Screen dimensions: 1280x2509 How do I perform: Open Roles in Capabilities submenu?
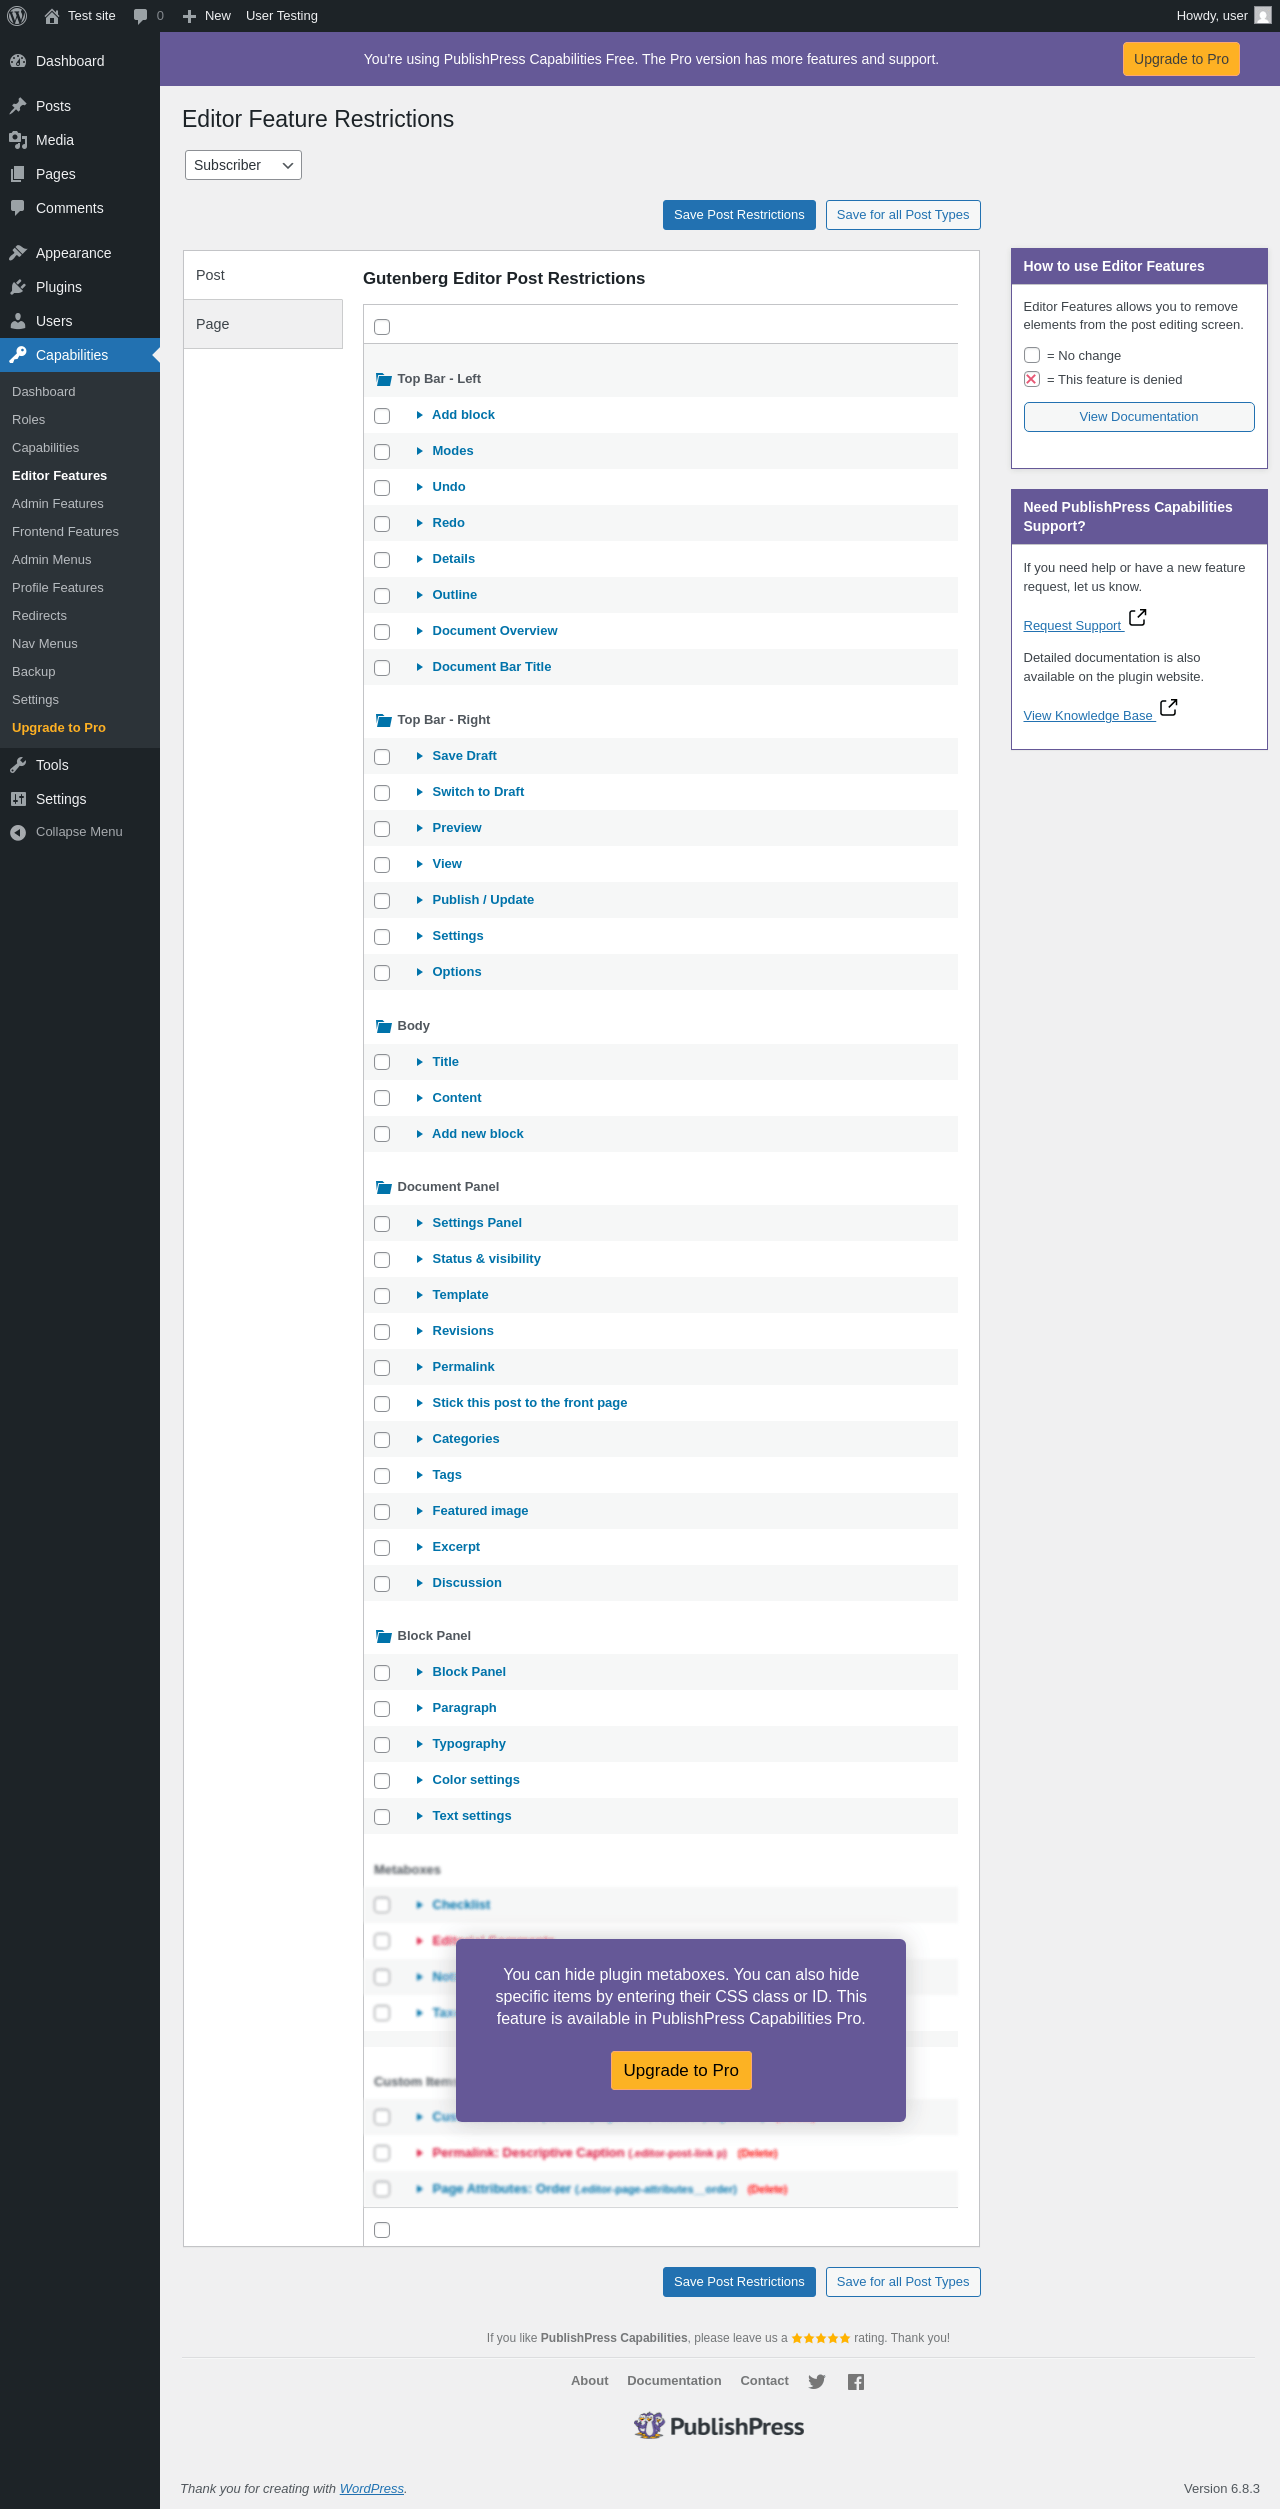tap(80, 420)
